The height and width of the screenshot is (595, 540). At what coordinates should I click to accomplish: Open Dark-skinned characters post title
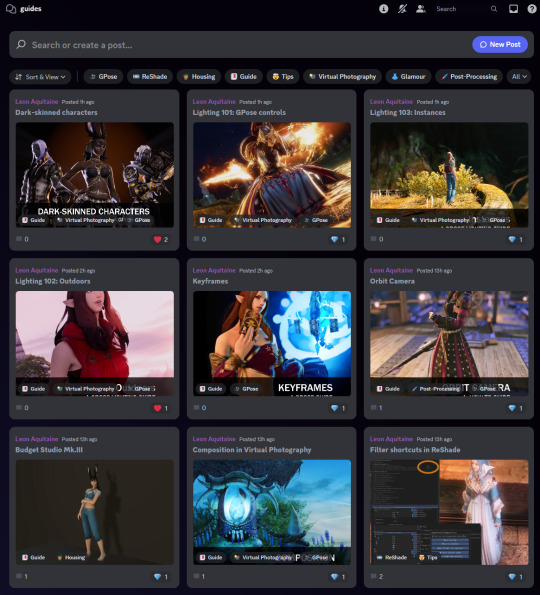coord(56,112)
